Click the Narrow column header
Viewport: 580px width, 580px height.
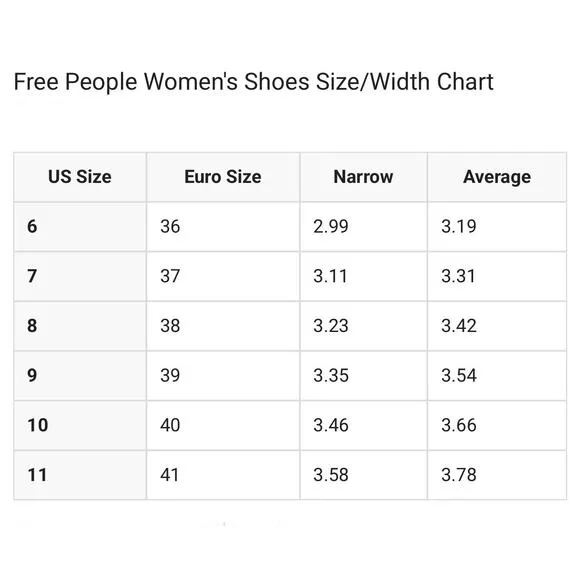click(363, 177)
